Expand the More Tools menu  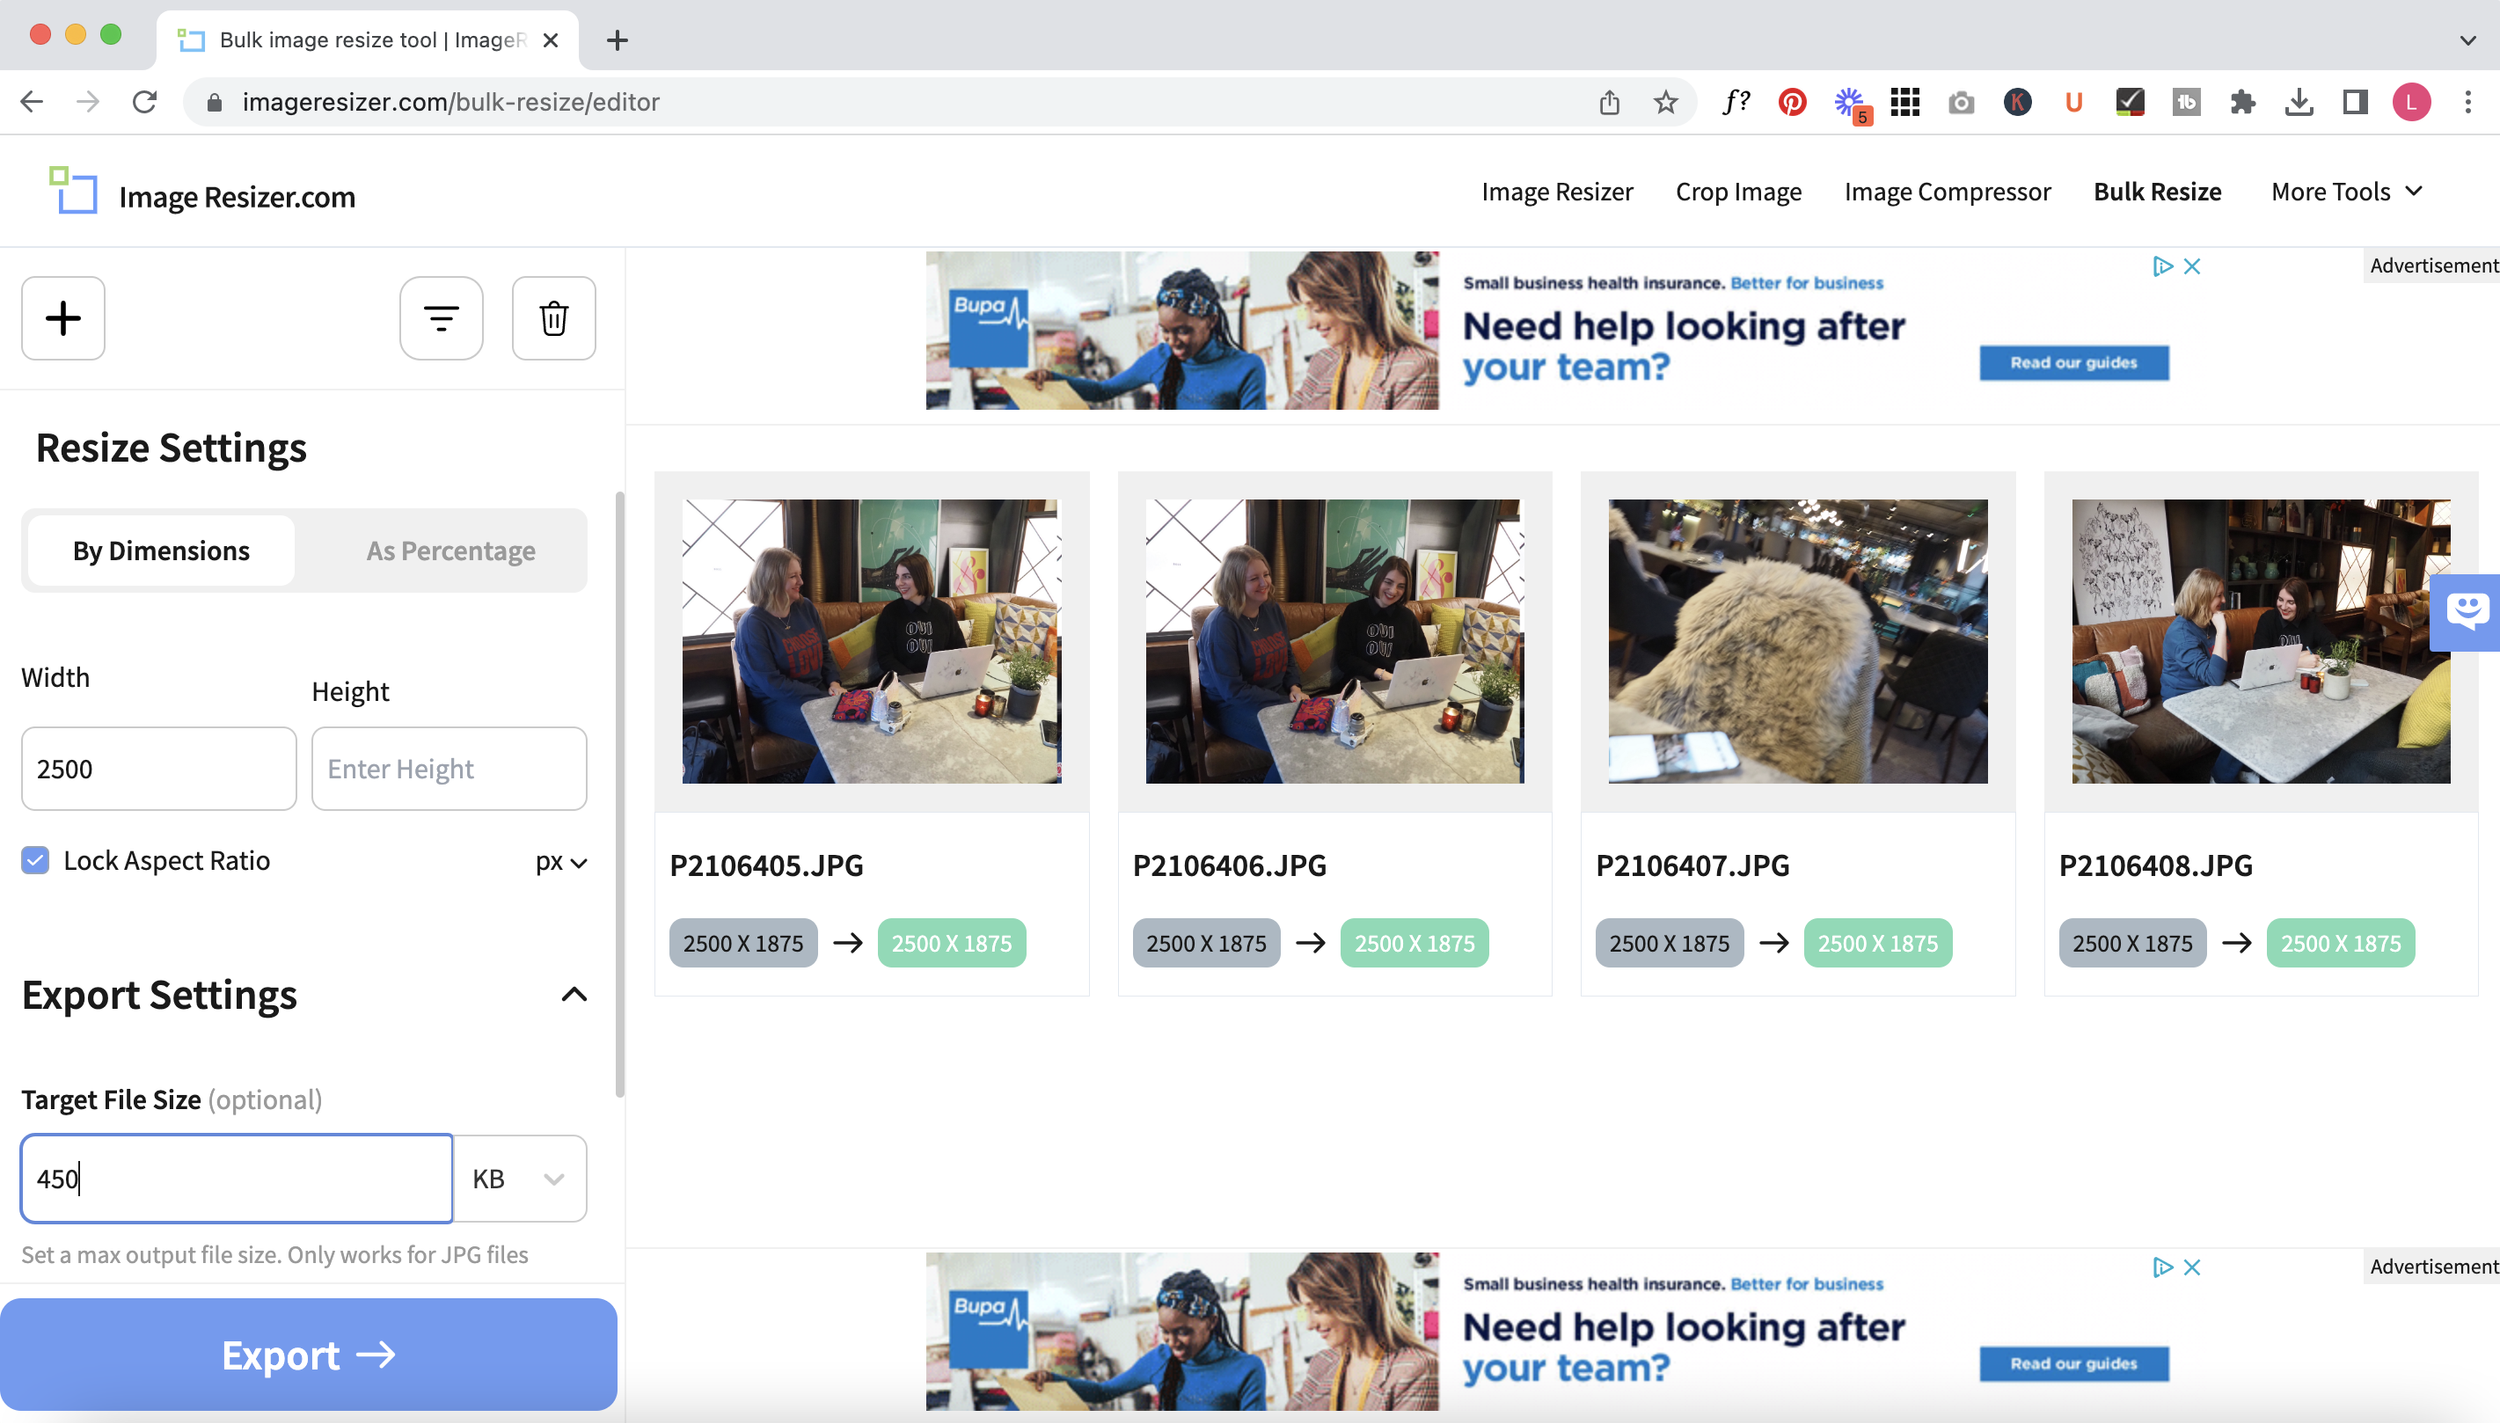click(2346, 191)
